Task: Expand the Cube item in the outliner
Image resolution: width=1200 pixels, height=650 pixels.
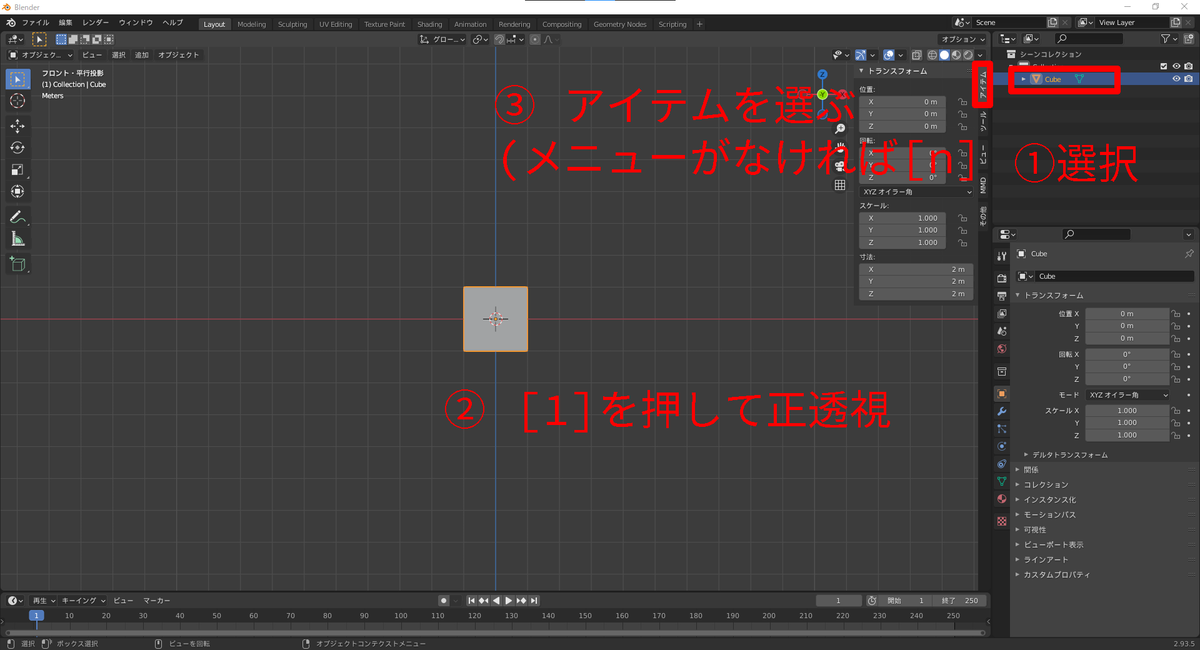Action: coord(1023,79)
